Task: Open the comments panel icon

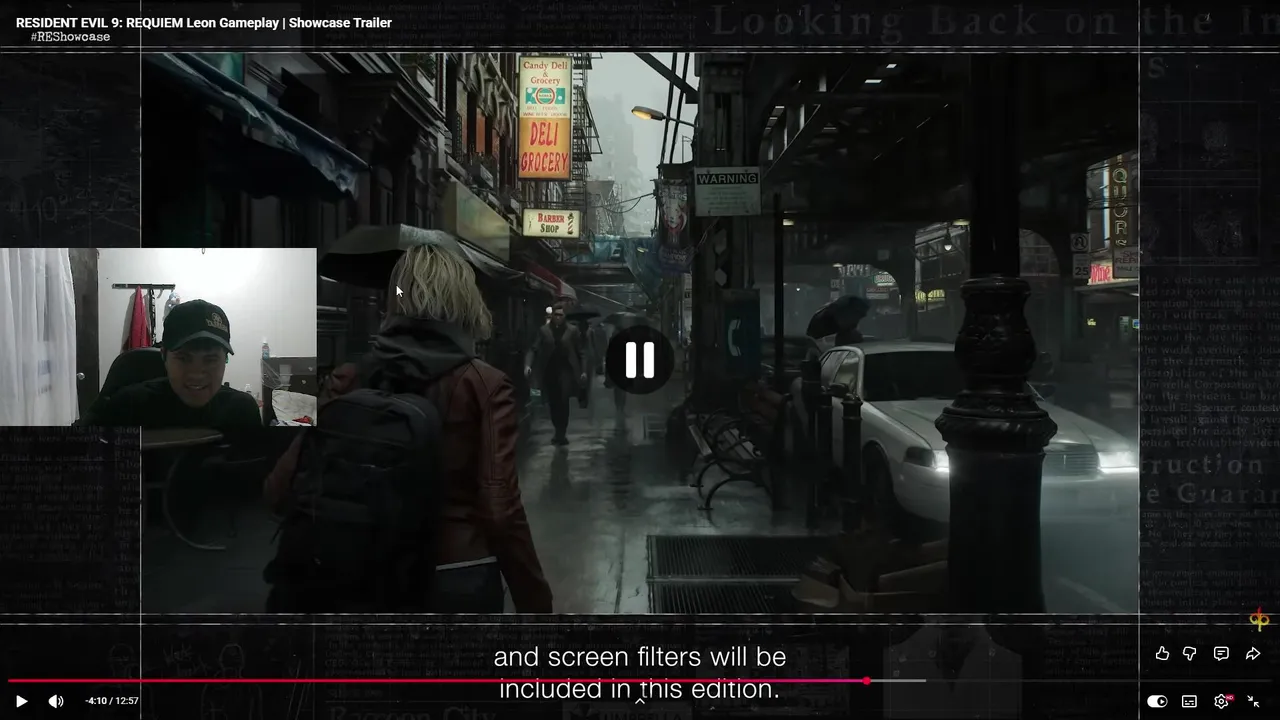Action: (x=1221, y=654)
